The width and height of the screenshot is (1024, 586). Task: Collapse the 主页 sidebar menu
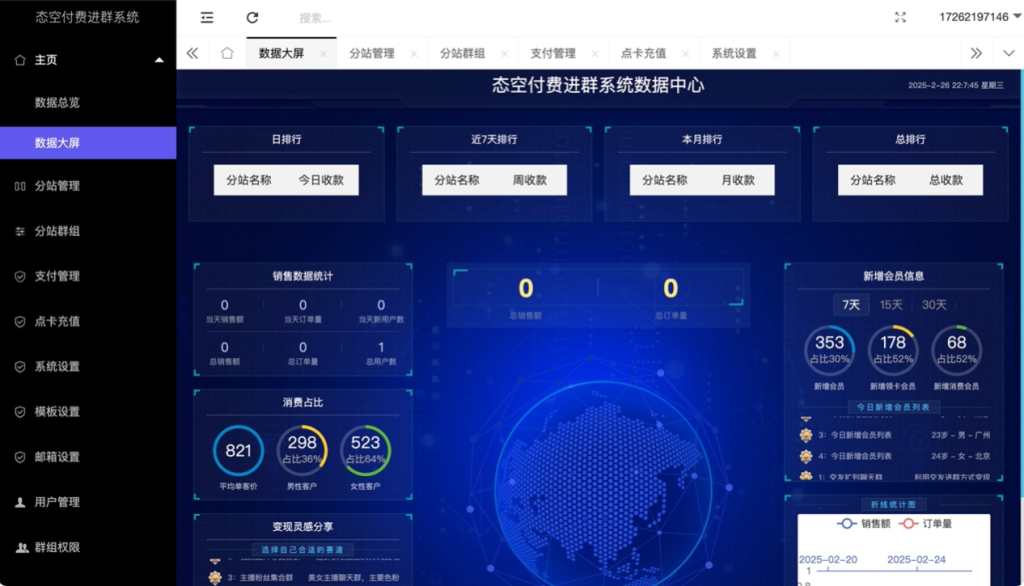click(159, 60)
